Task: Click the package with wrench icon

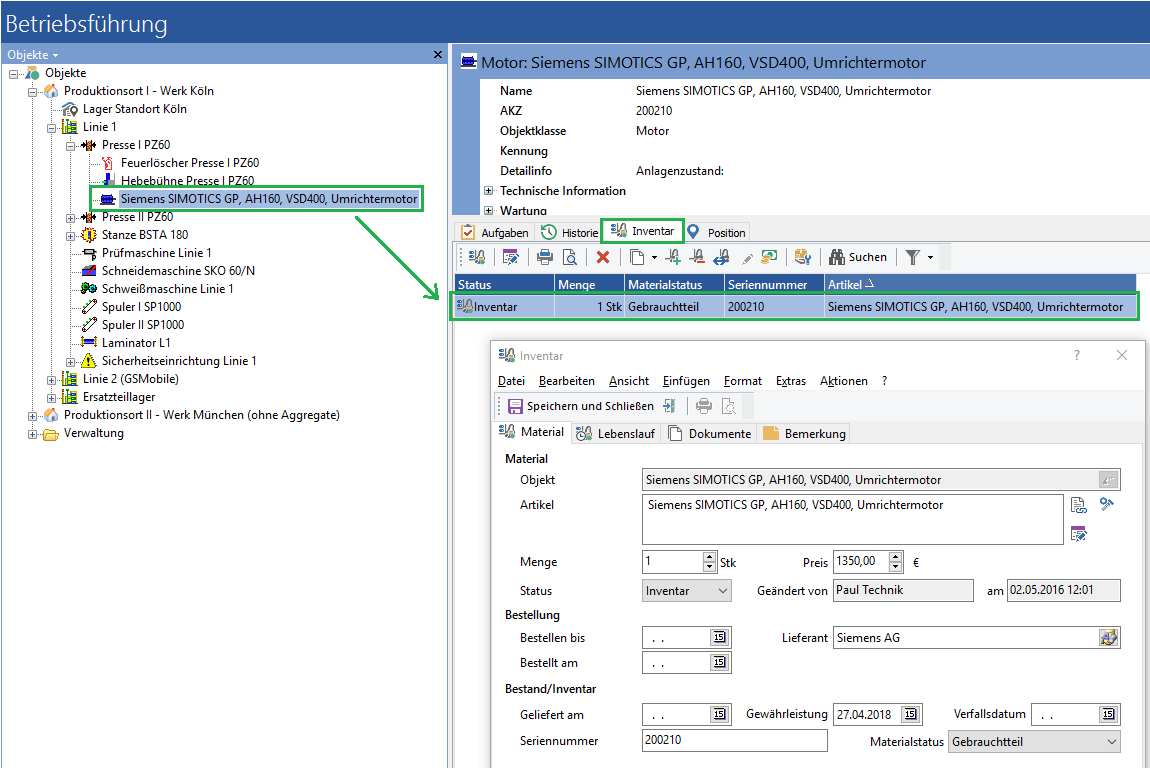Action: pyautogui.click(x=803, y=257)
